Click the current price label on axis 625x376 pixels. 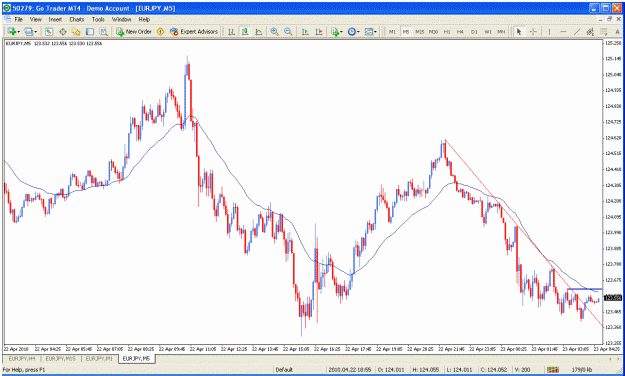pos(613,297)
